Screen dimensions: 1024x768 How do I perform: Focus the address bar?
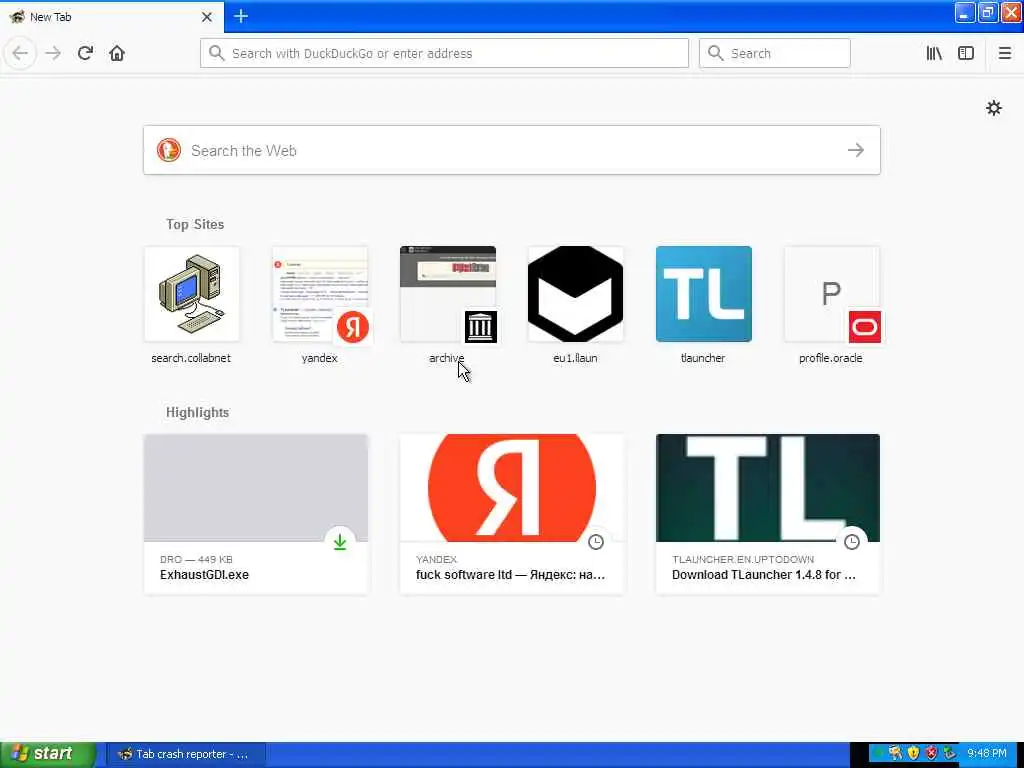pos(444,53)
